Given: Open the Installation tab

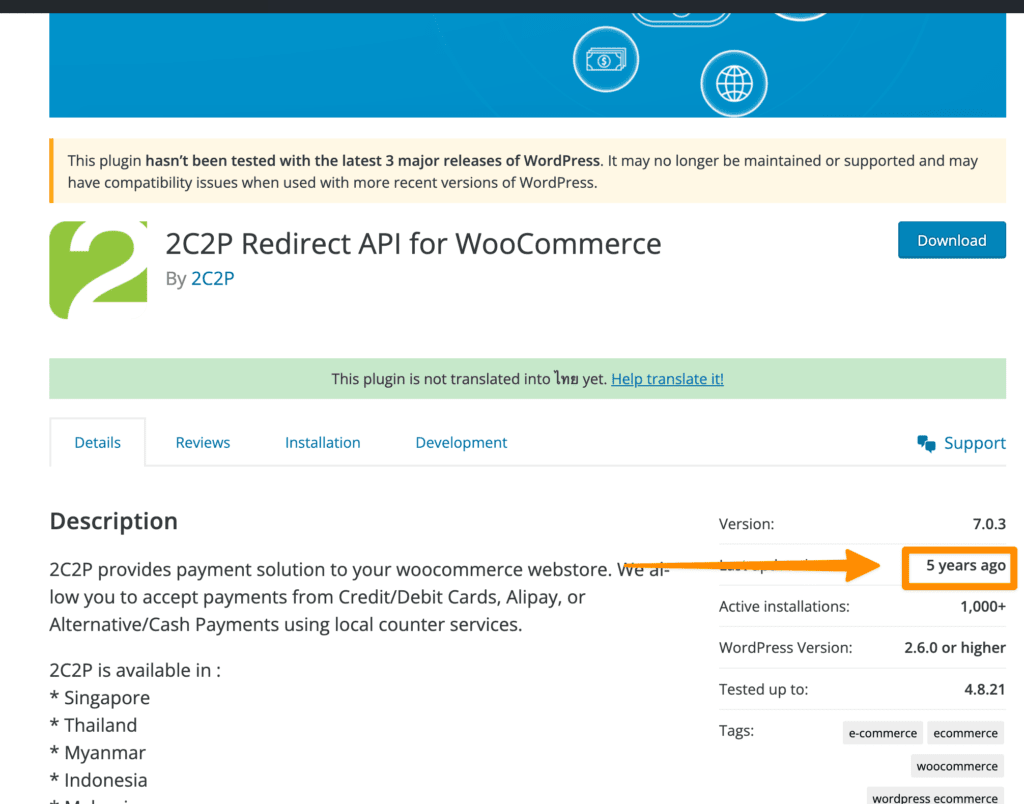Looking at the screenshot, I should (323, 442).
